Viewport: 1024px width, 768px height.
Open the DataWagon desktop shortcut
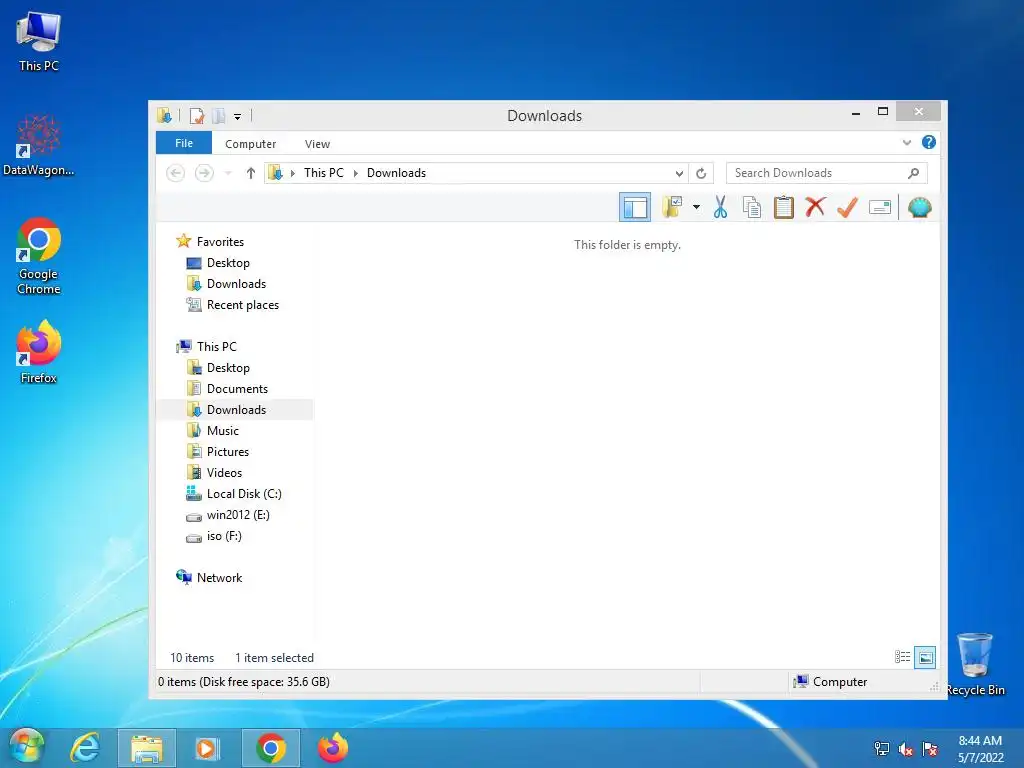pyautogui.click(x=39, y=145)
